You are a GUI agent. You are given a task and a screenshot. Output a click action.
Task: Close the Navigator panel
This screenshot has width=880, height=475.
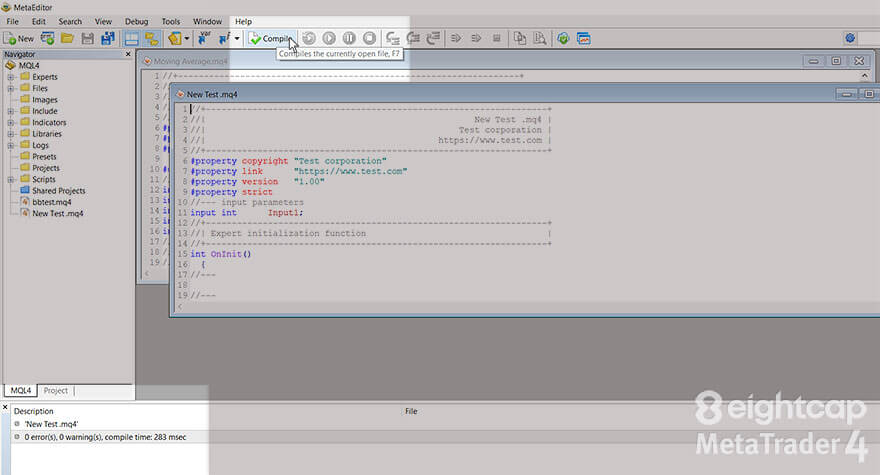(x=128, y=54)
